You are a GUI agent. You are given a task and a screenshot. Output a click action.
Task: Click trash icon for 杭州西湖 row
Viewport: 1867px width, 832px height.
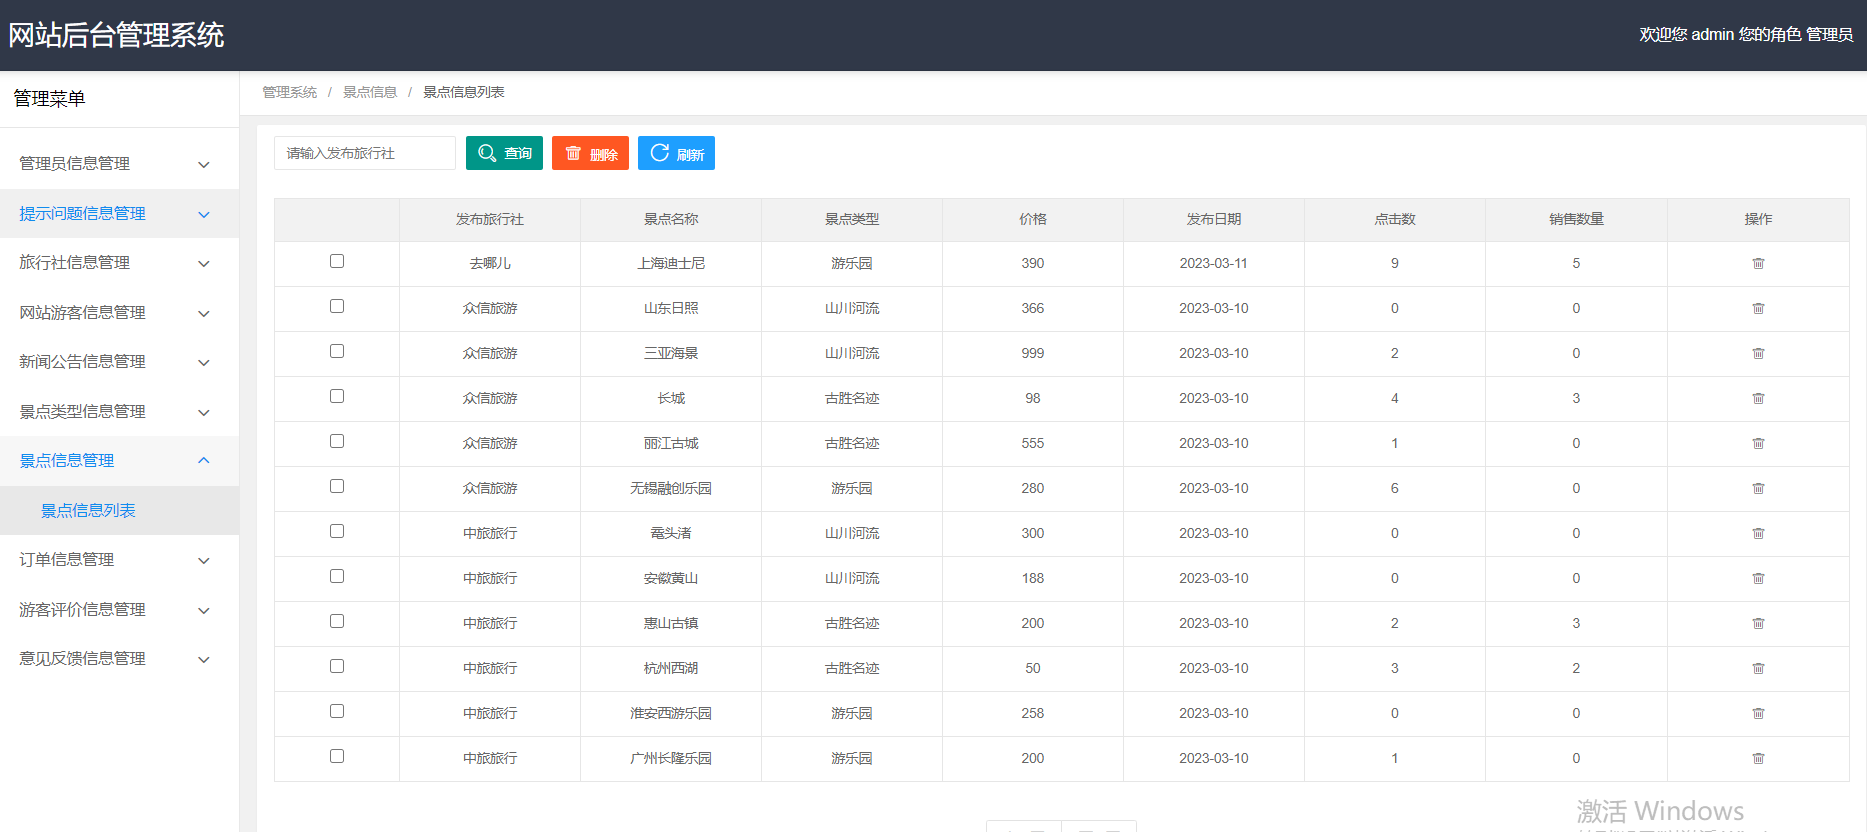click(1758, 669)
